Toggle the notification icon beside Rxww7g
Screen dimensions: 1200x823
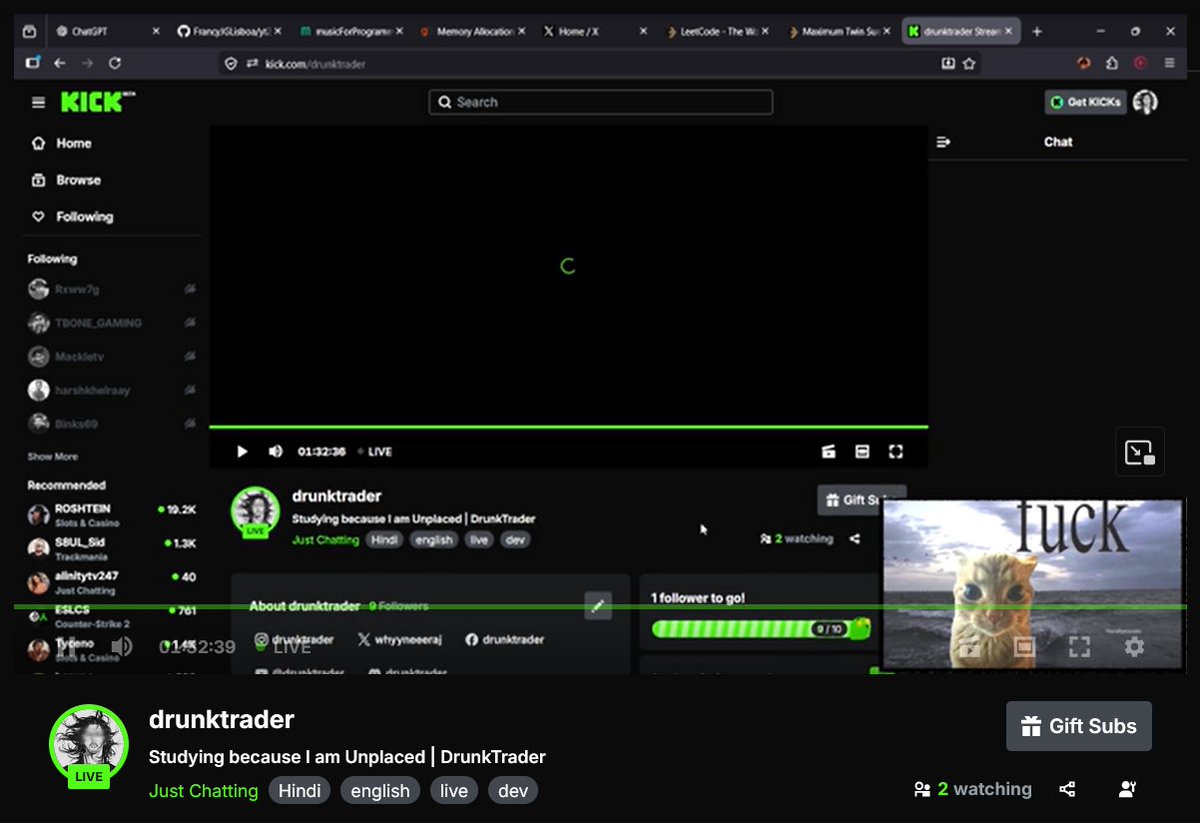point(190,289)
